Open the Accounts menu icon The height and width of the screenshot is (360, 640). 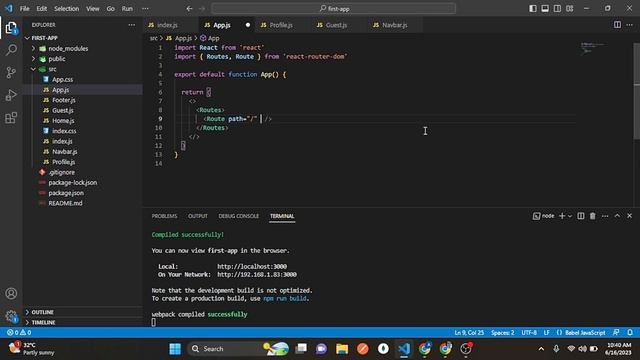tap(11, 293)
